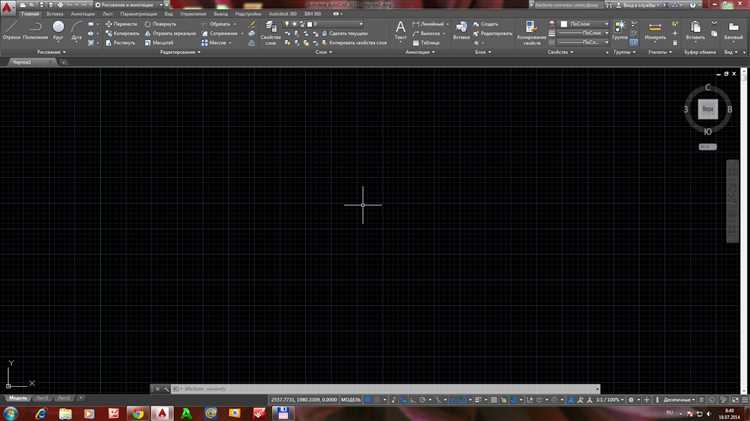
Task: Expand the ПоСлою color dropdown
Action: tap(585, 24)
